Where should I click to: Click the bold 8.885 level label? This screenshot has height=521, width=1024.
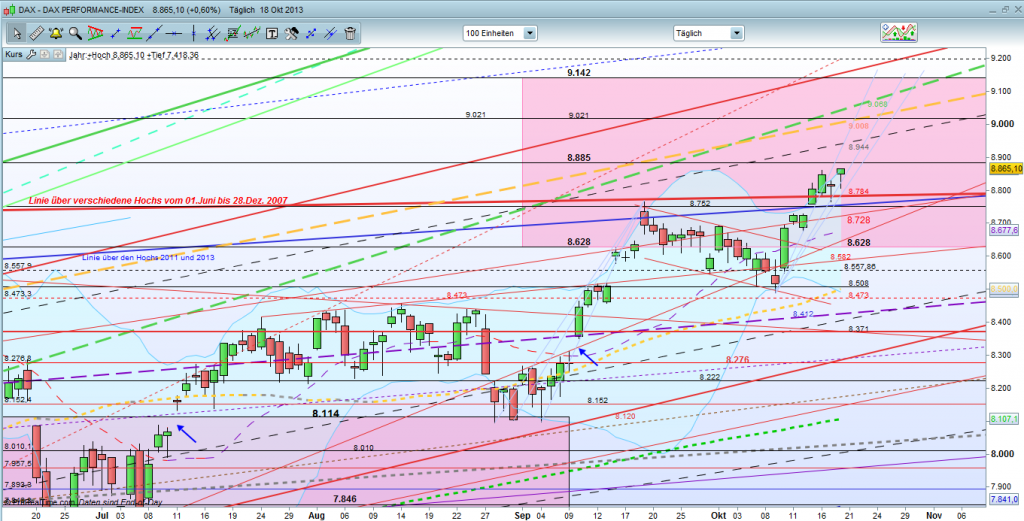click(579, 157)
